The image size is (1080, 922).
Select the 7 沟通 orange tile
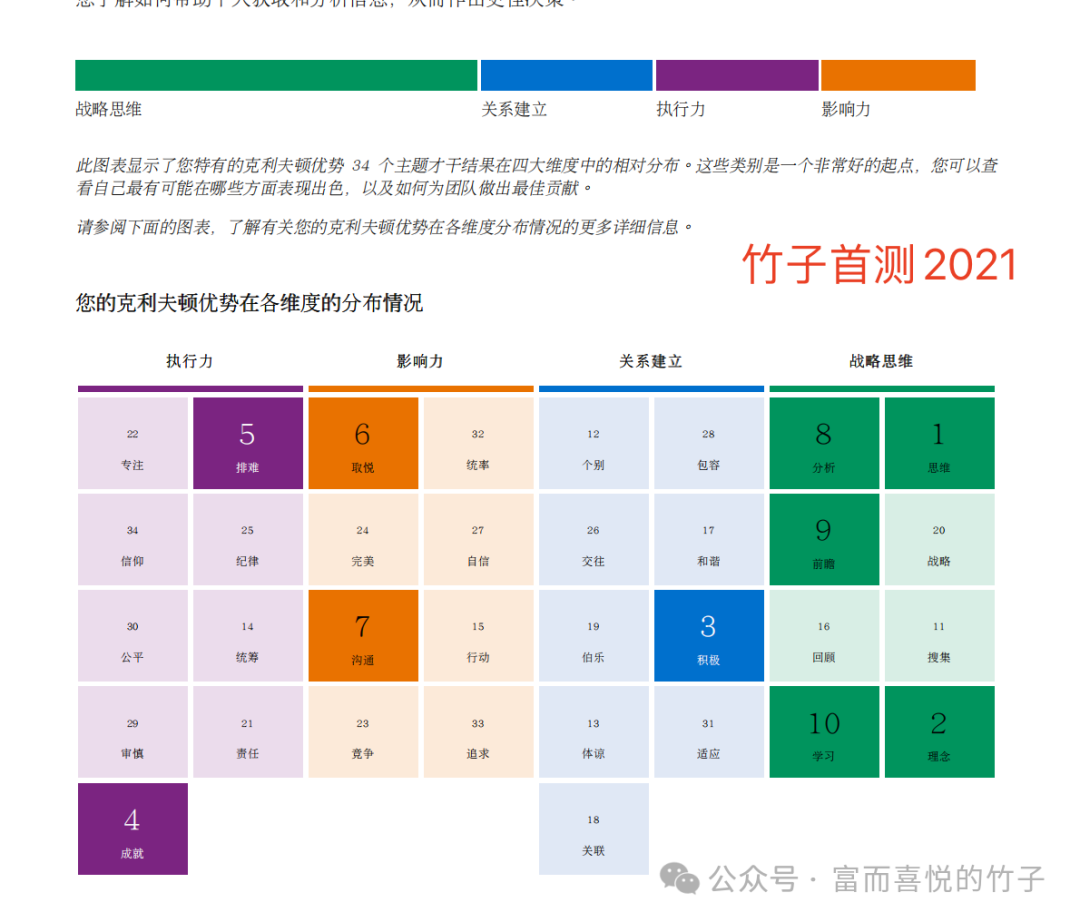pos(363,636)
